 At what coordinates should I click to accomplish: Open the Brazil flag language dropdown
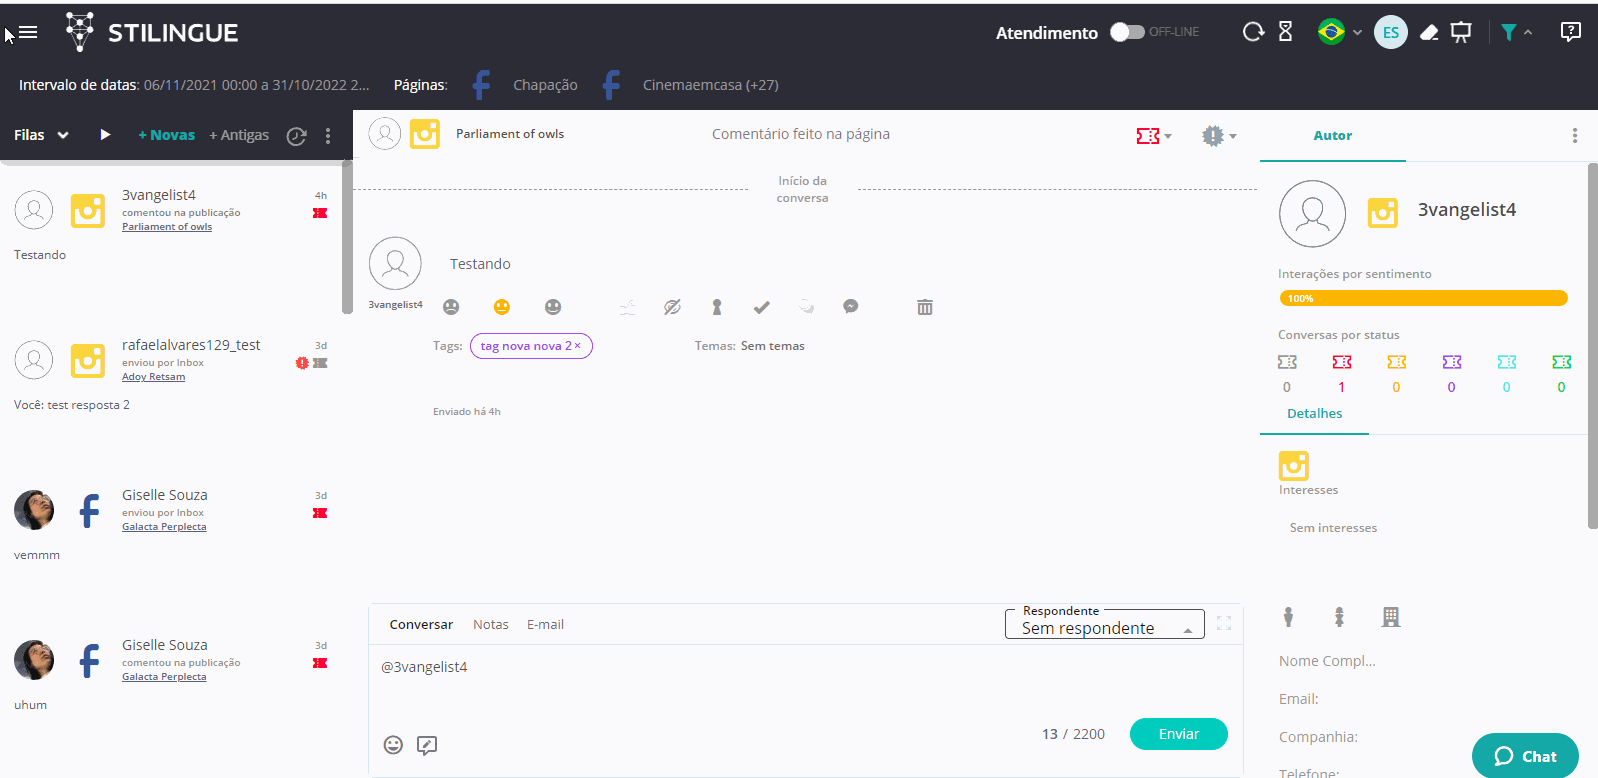[1339, 32]
